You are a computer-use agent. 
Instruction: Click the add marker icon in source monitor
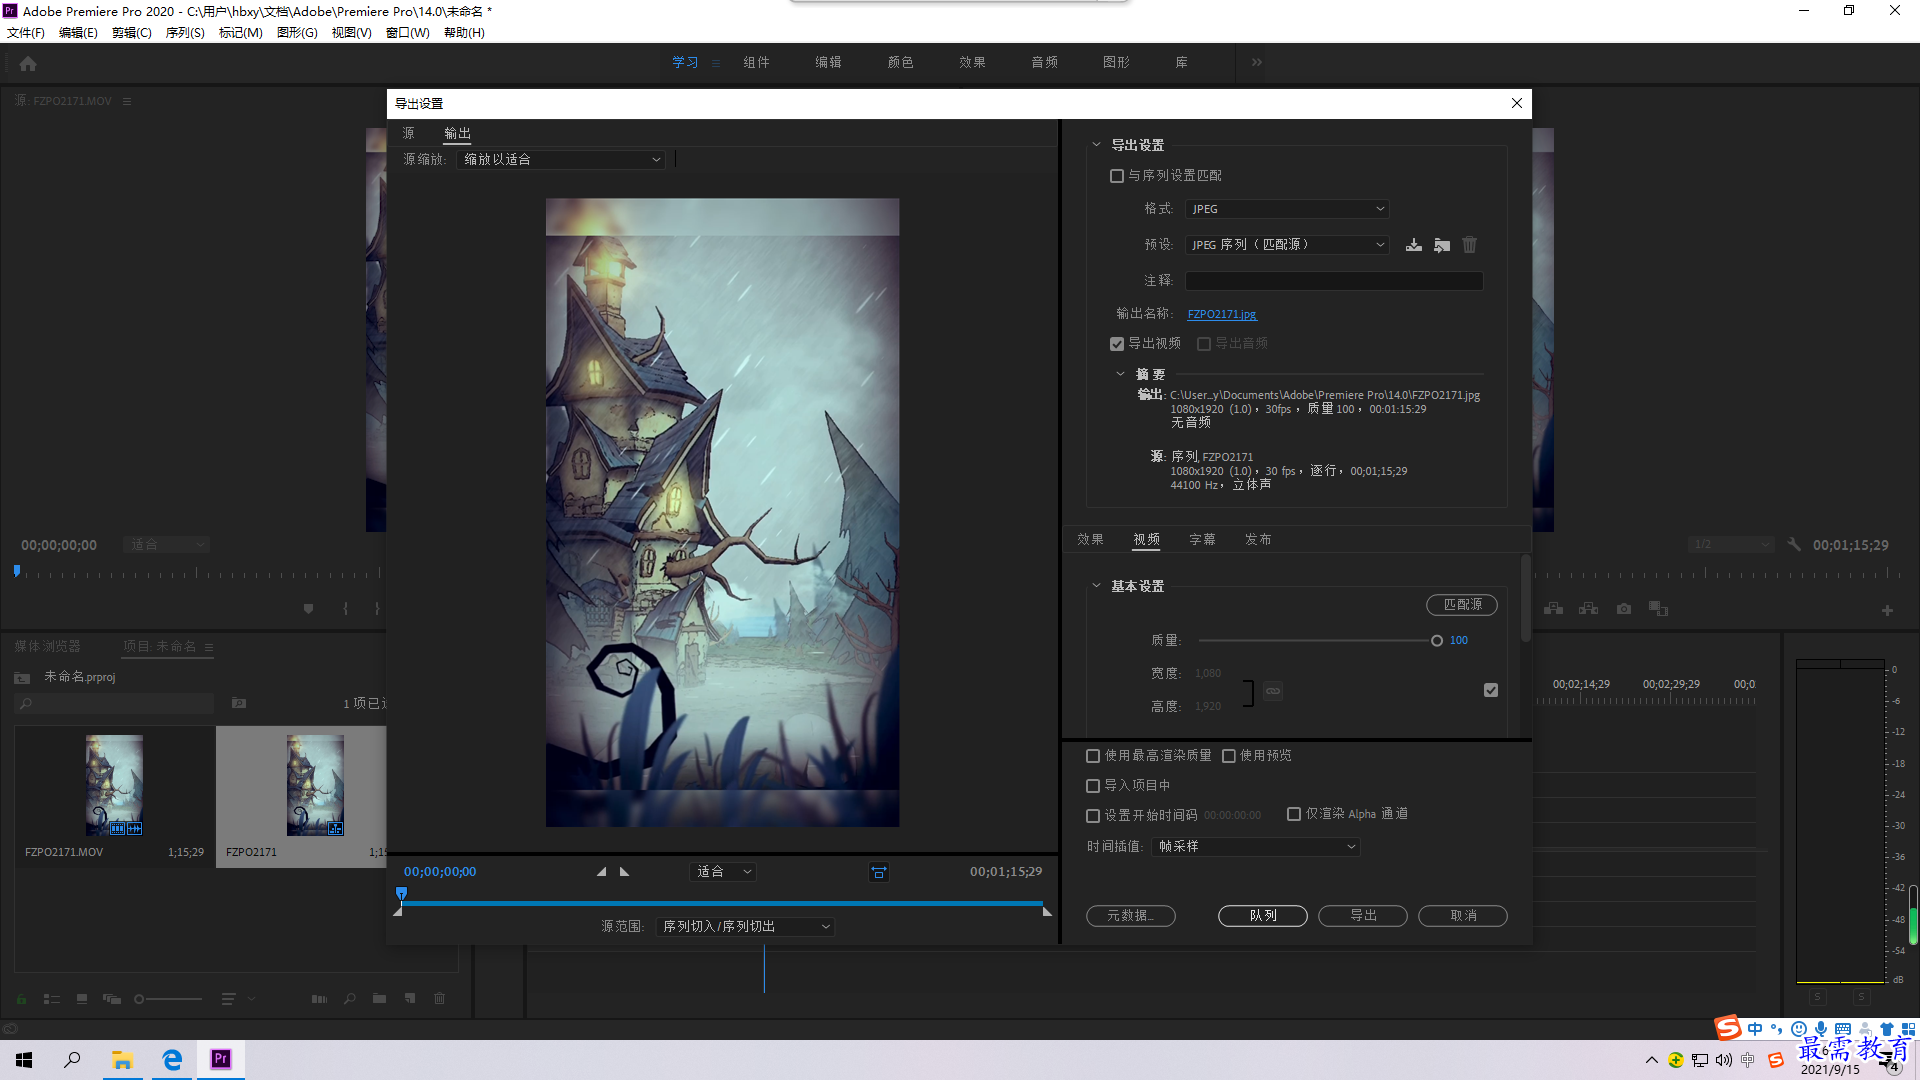point(308,608)
